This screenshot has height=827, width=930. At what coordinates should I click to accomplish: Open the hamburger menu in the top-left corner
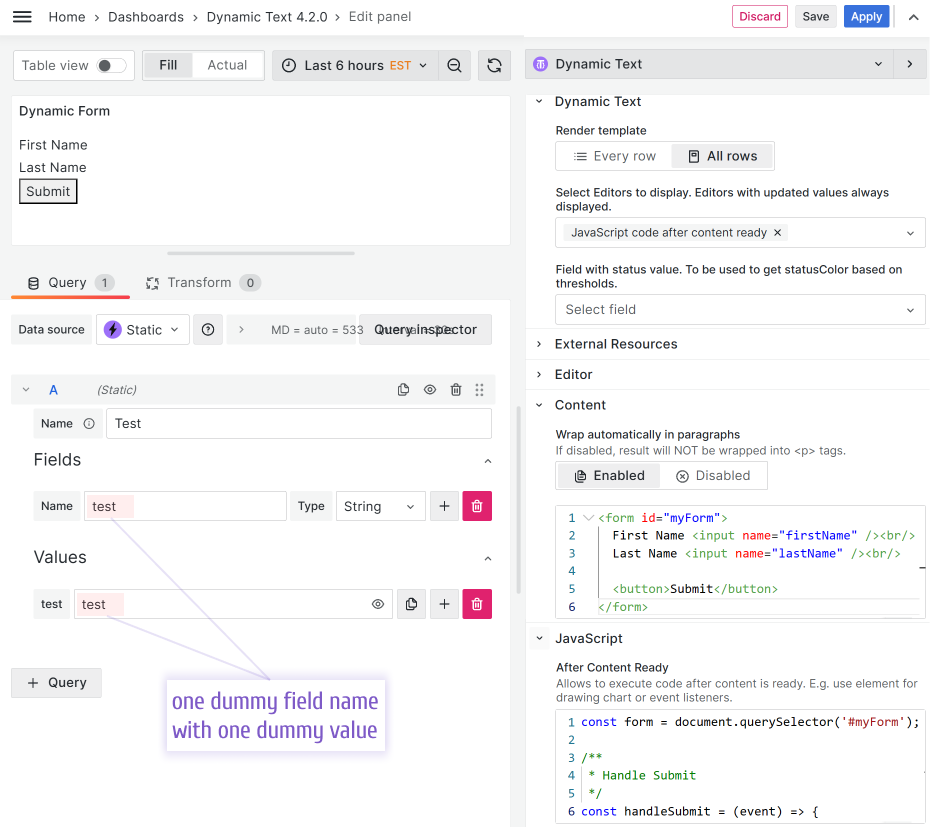[22, 16]
